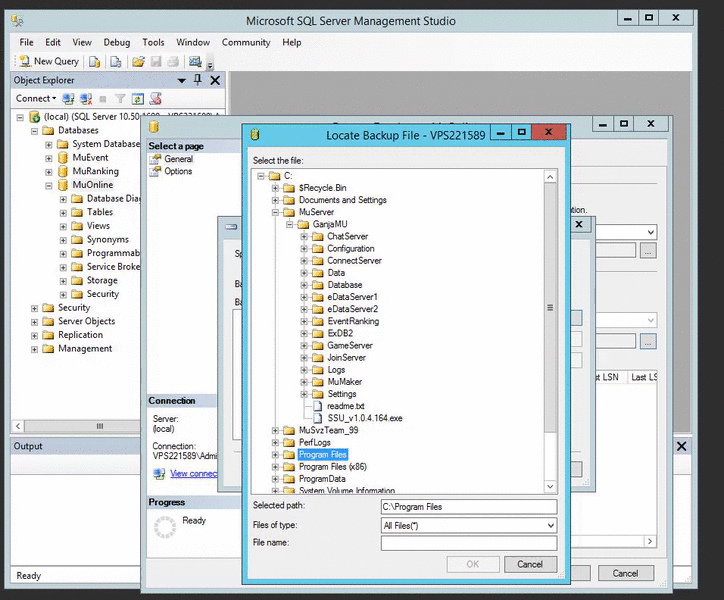
Task: Select the Database folder under GanjaMU
Action: coord(344,285)
